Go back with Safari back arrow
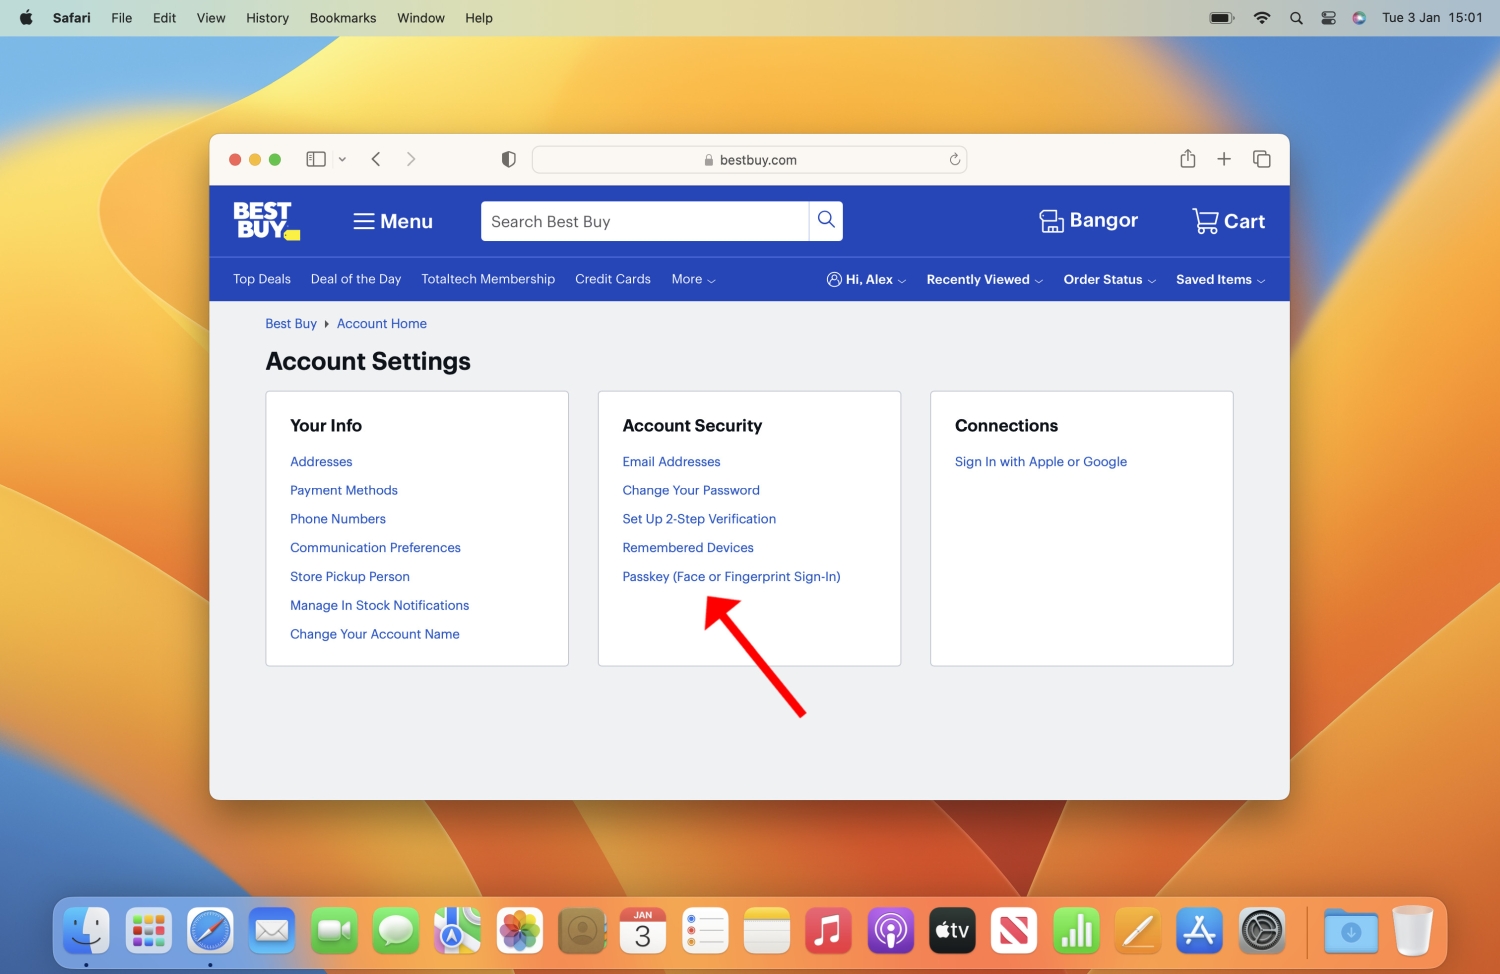This screenshot has width=1500, height=974. (x=376, y=159)
